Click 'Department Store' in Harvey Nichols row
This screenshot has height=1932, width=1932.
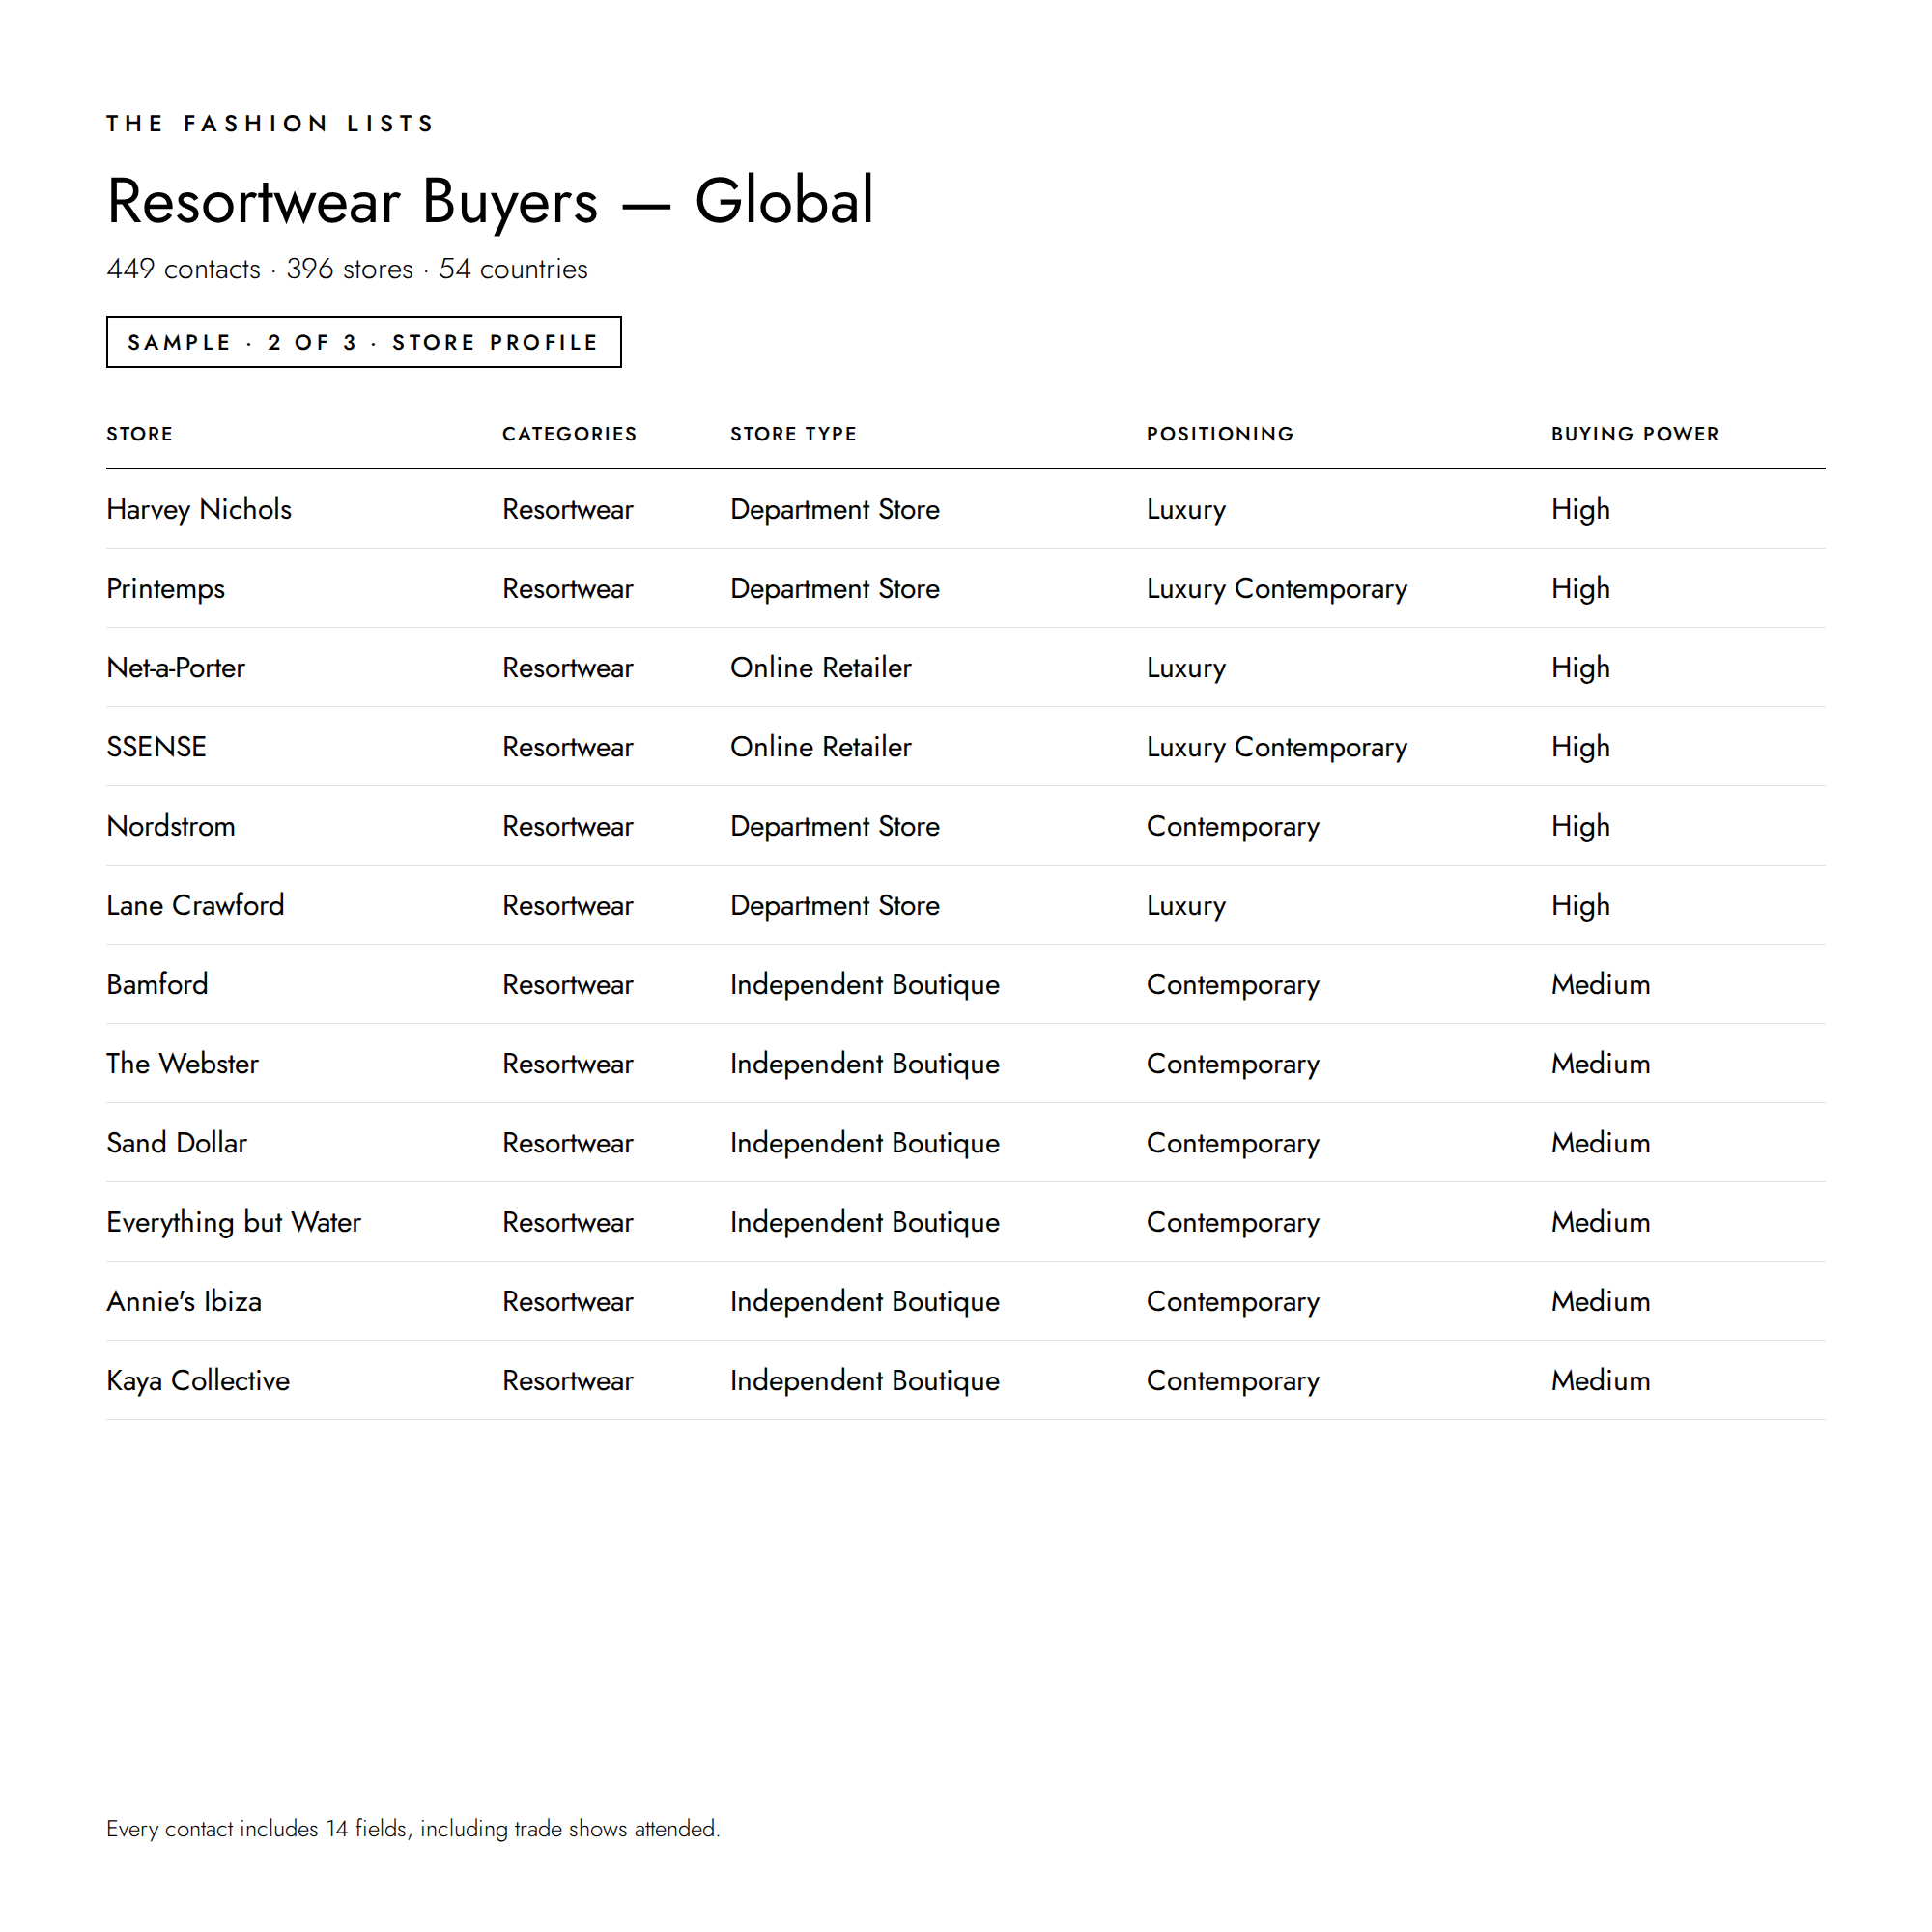tap(835, 509)
